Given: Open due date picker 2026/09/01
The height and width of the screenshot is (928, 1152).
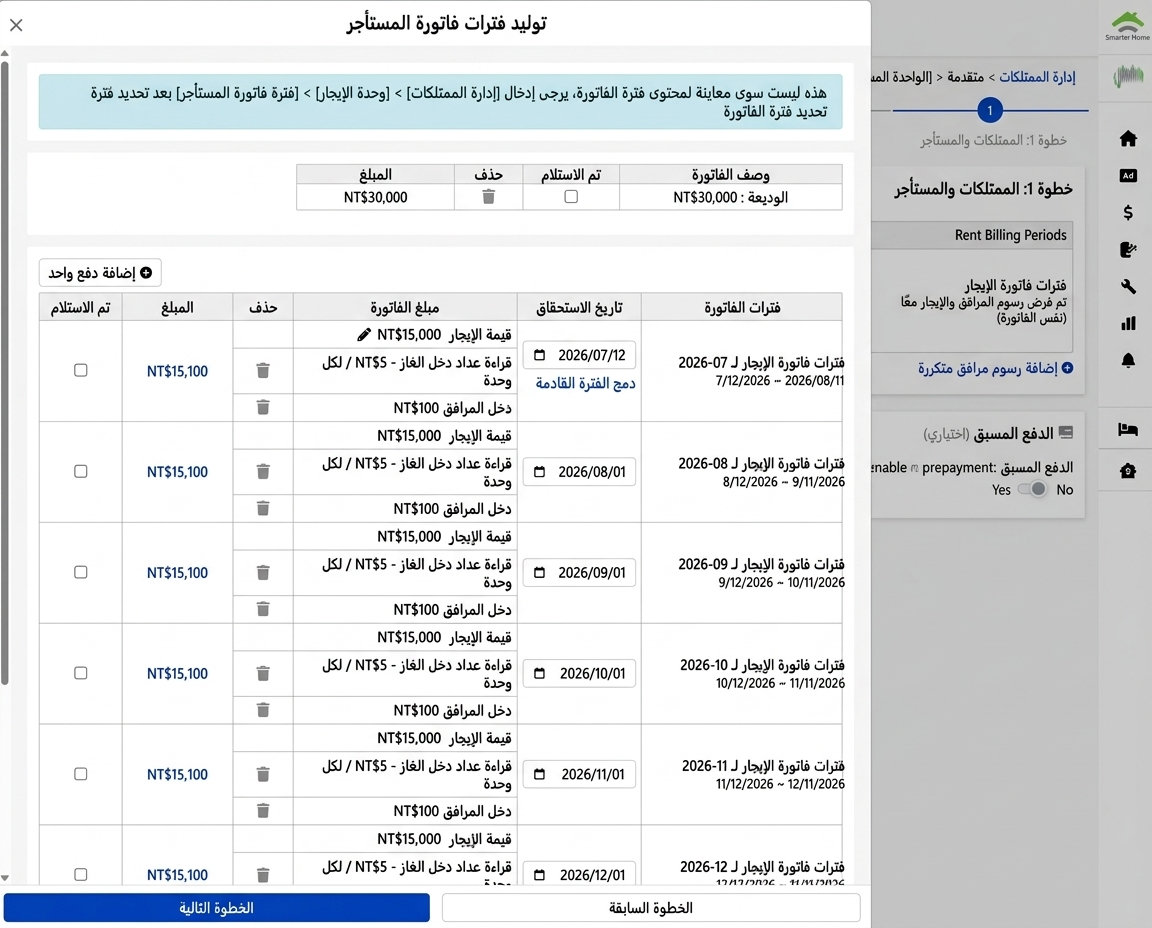Looking at the screenshot, I should [579, 572].
